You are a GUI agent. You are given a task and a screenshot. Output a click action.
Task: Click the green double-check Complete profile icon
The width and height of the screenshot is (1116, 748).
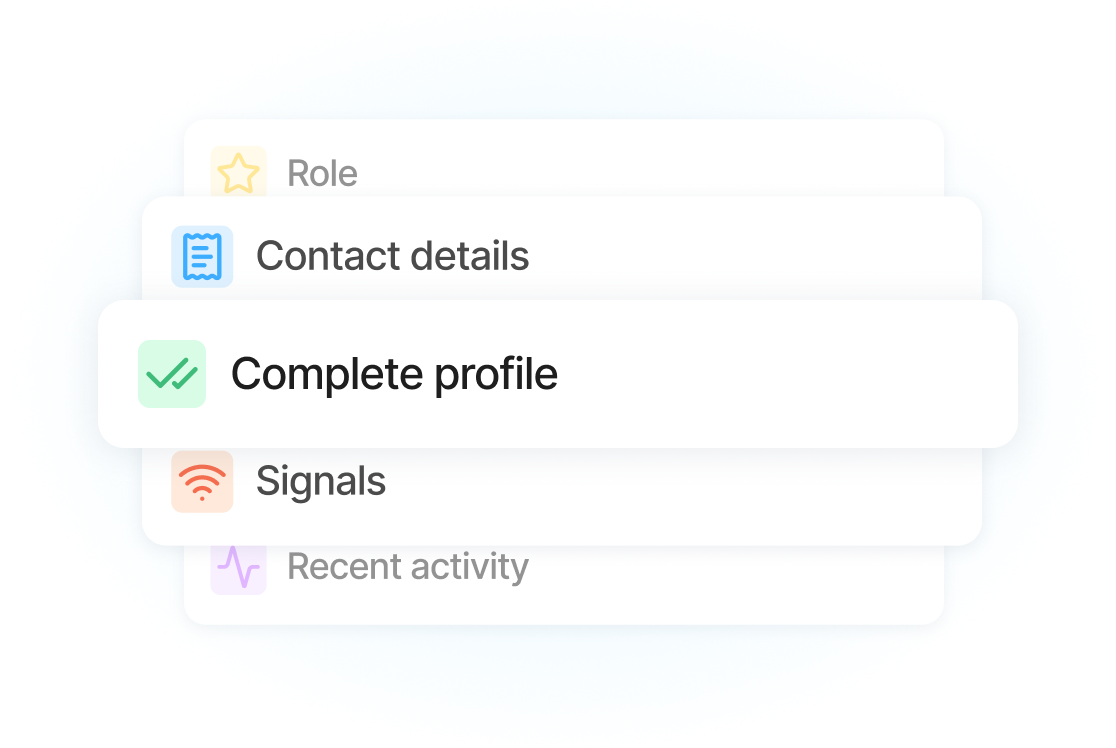pyautogui.click(x=172, y=374)
